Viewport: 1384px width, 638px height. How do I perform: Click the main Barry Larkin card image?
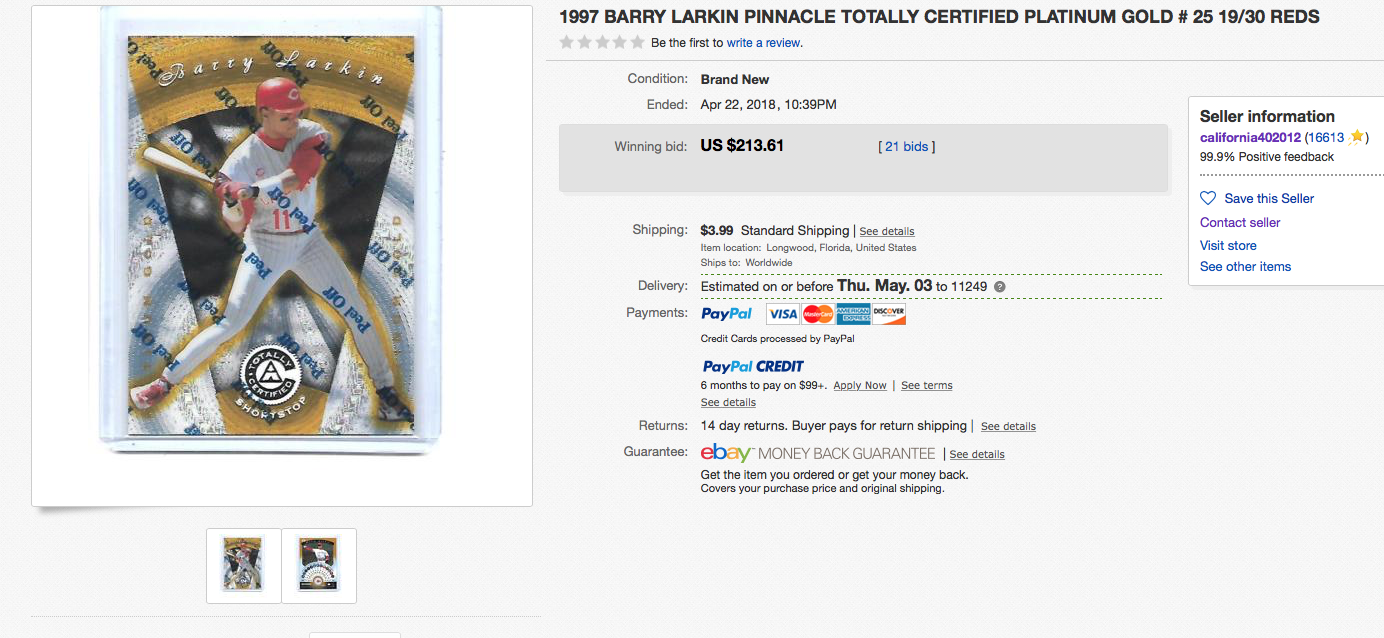(x=271, y=234)
